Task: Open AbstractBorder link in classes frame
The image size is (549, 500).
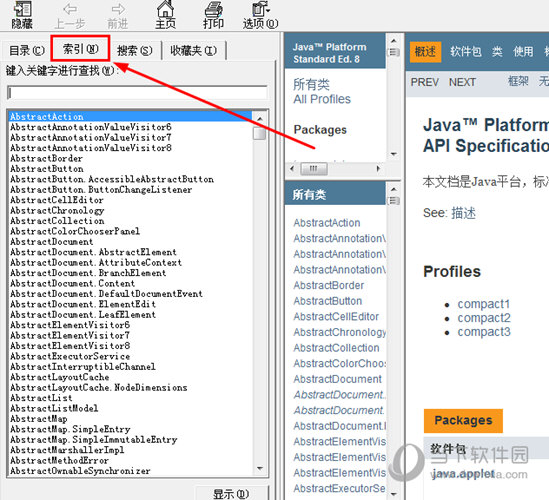Action: [328, 285]
